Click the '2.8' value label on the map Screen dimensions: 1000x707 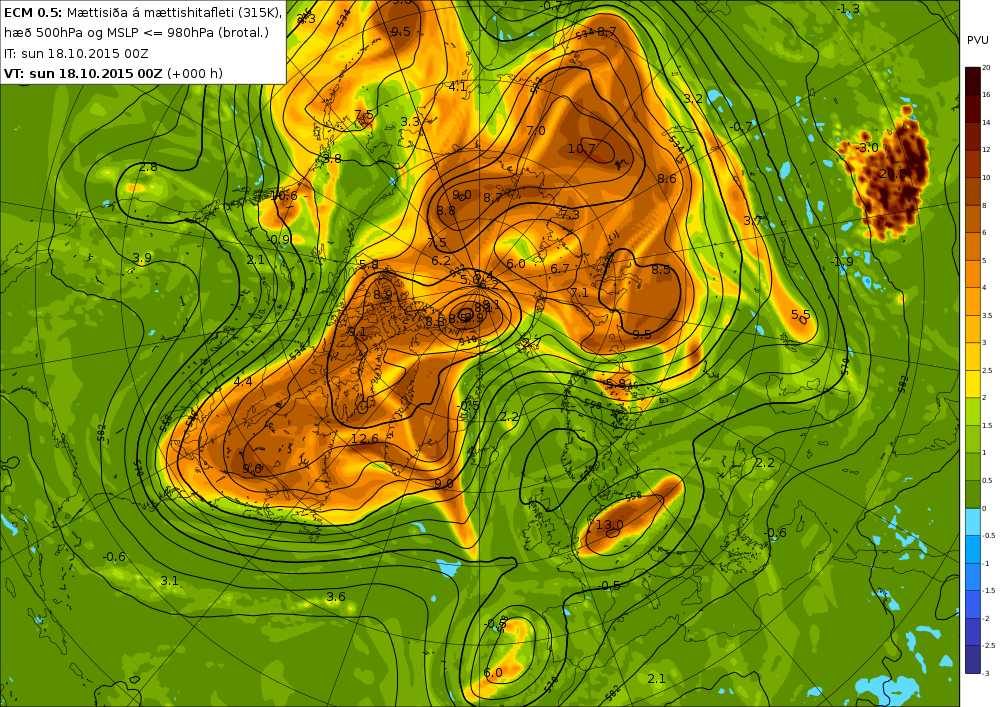click(x=148, y=168)
